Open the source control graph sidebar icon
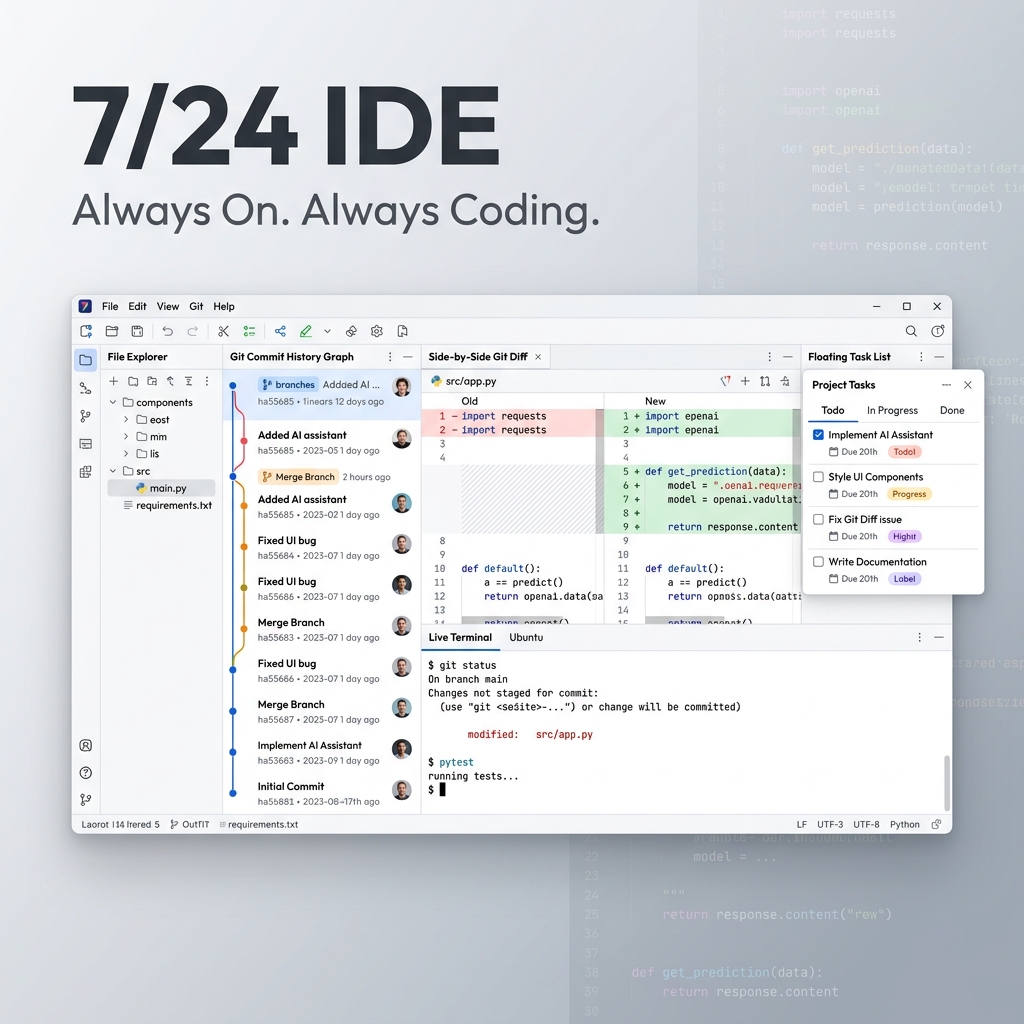The height and width of the screenshot is (1024, 1024). pos(86,388)
